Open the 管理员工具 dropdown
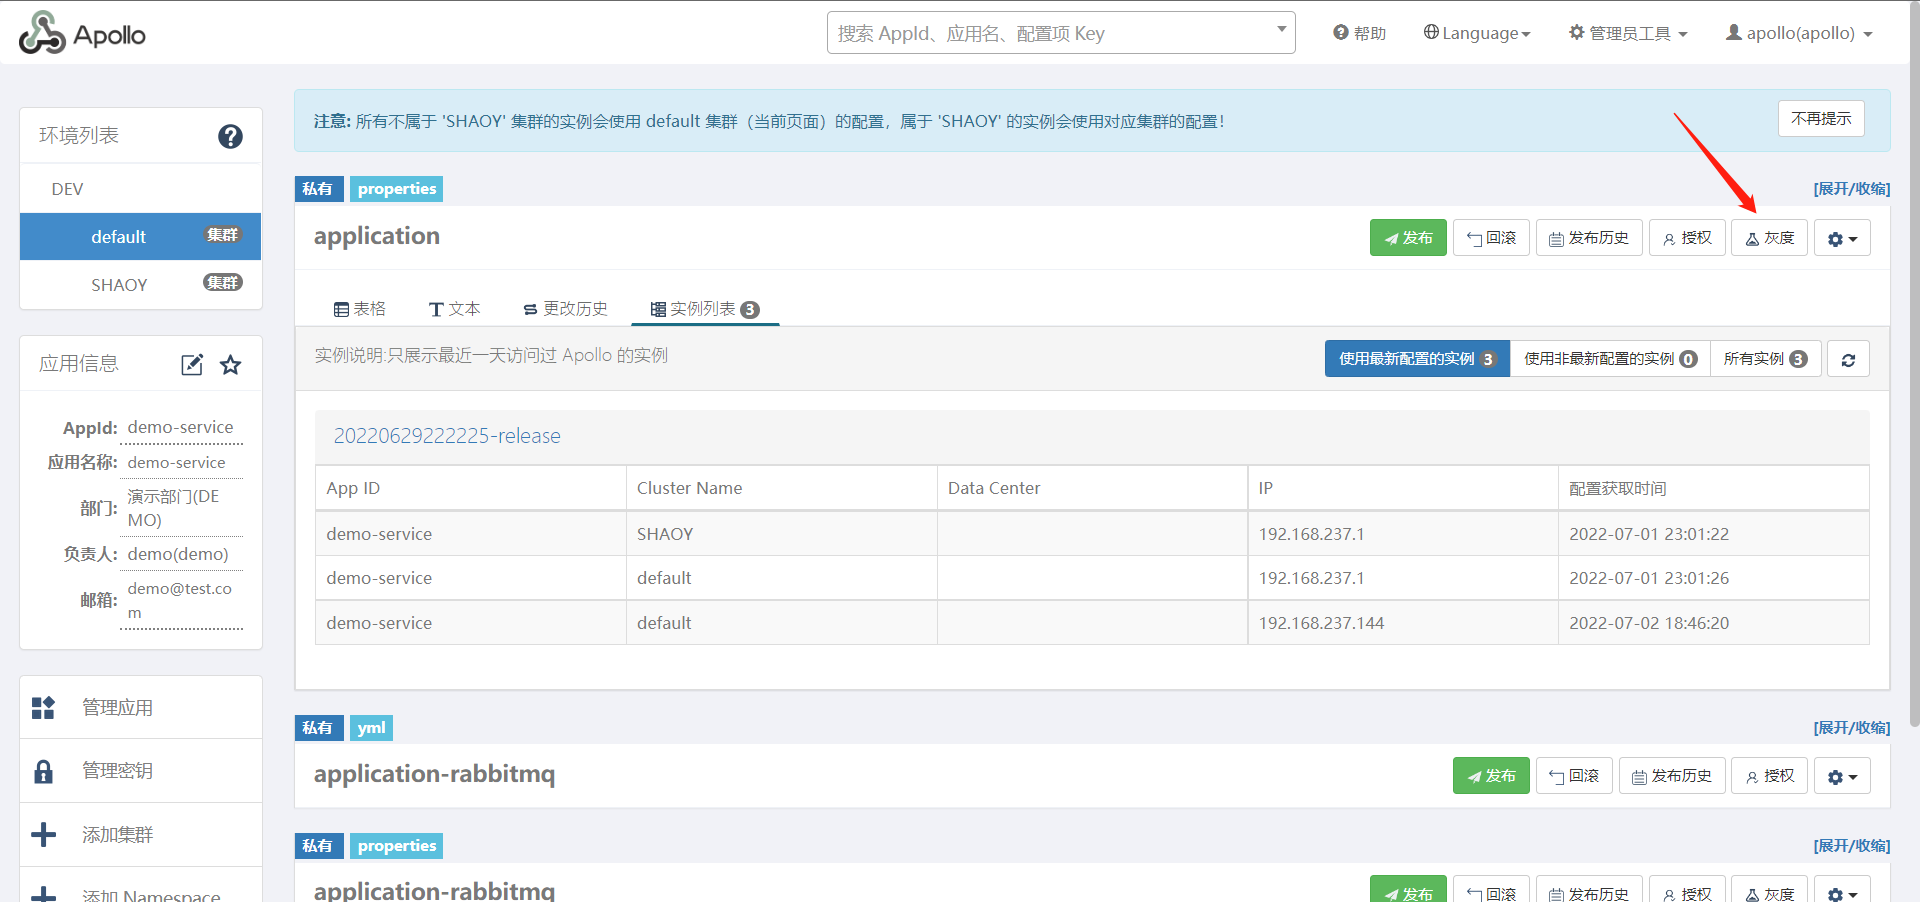1920x902 pixels. point(1628,33)
